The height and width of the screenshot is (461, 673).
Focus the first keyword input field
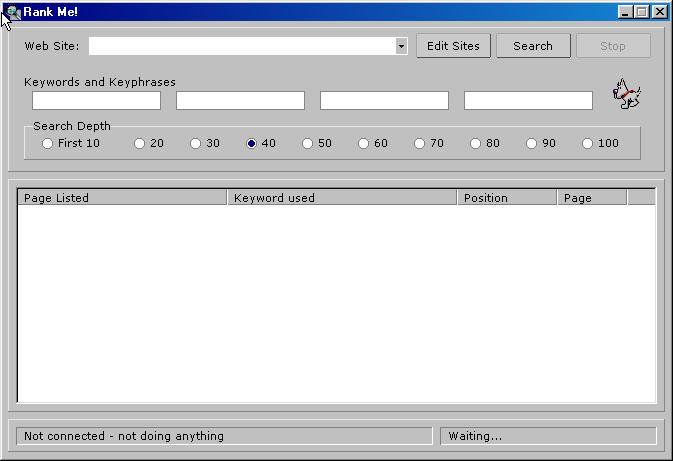96,101
